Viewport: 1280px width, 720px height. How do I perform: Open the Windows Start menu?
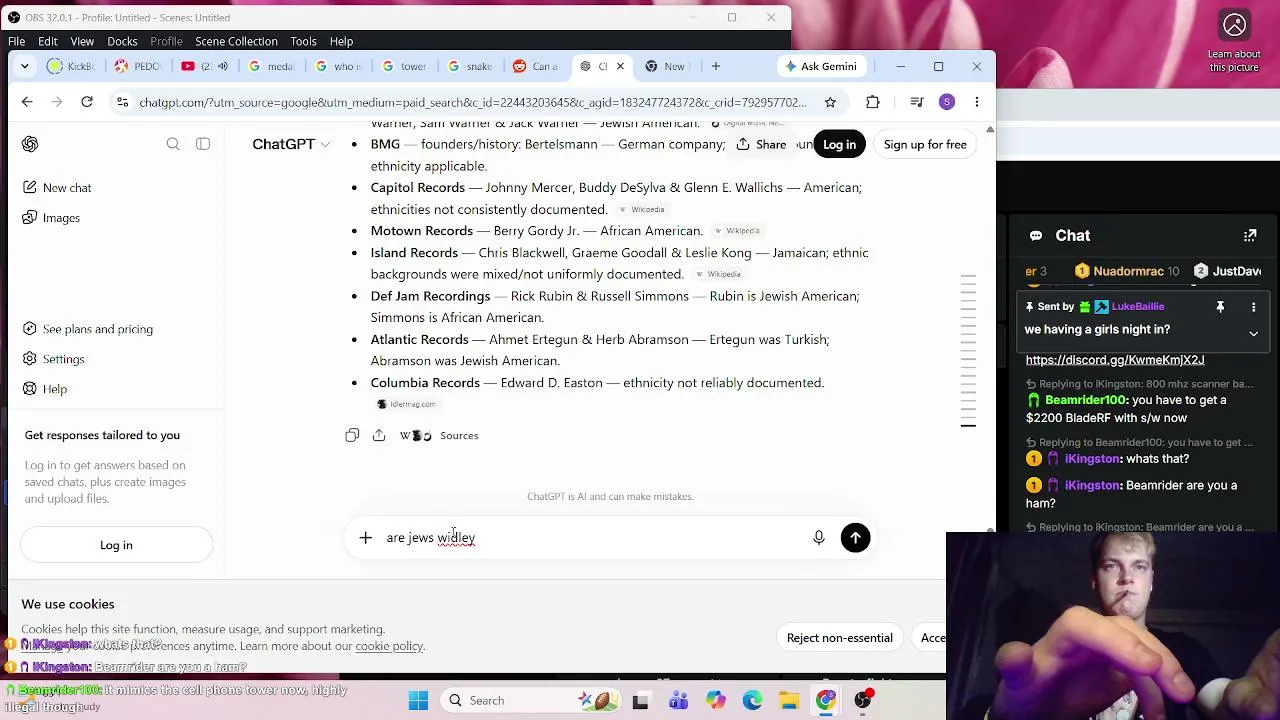418,701
